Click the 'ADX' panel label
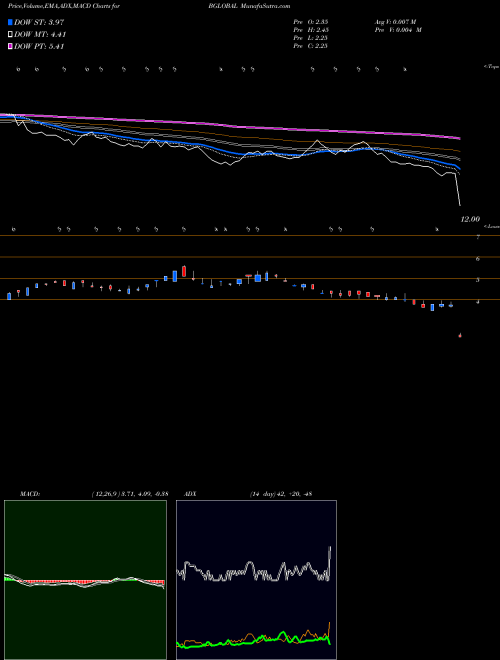 (x=190, y=494)
